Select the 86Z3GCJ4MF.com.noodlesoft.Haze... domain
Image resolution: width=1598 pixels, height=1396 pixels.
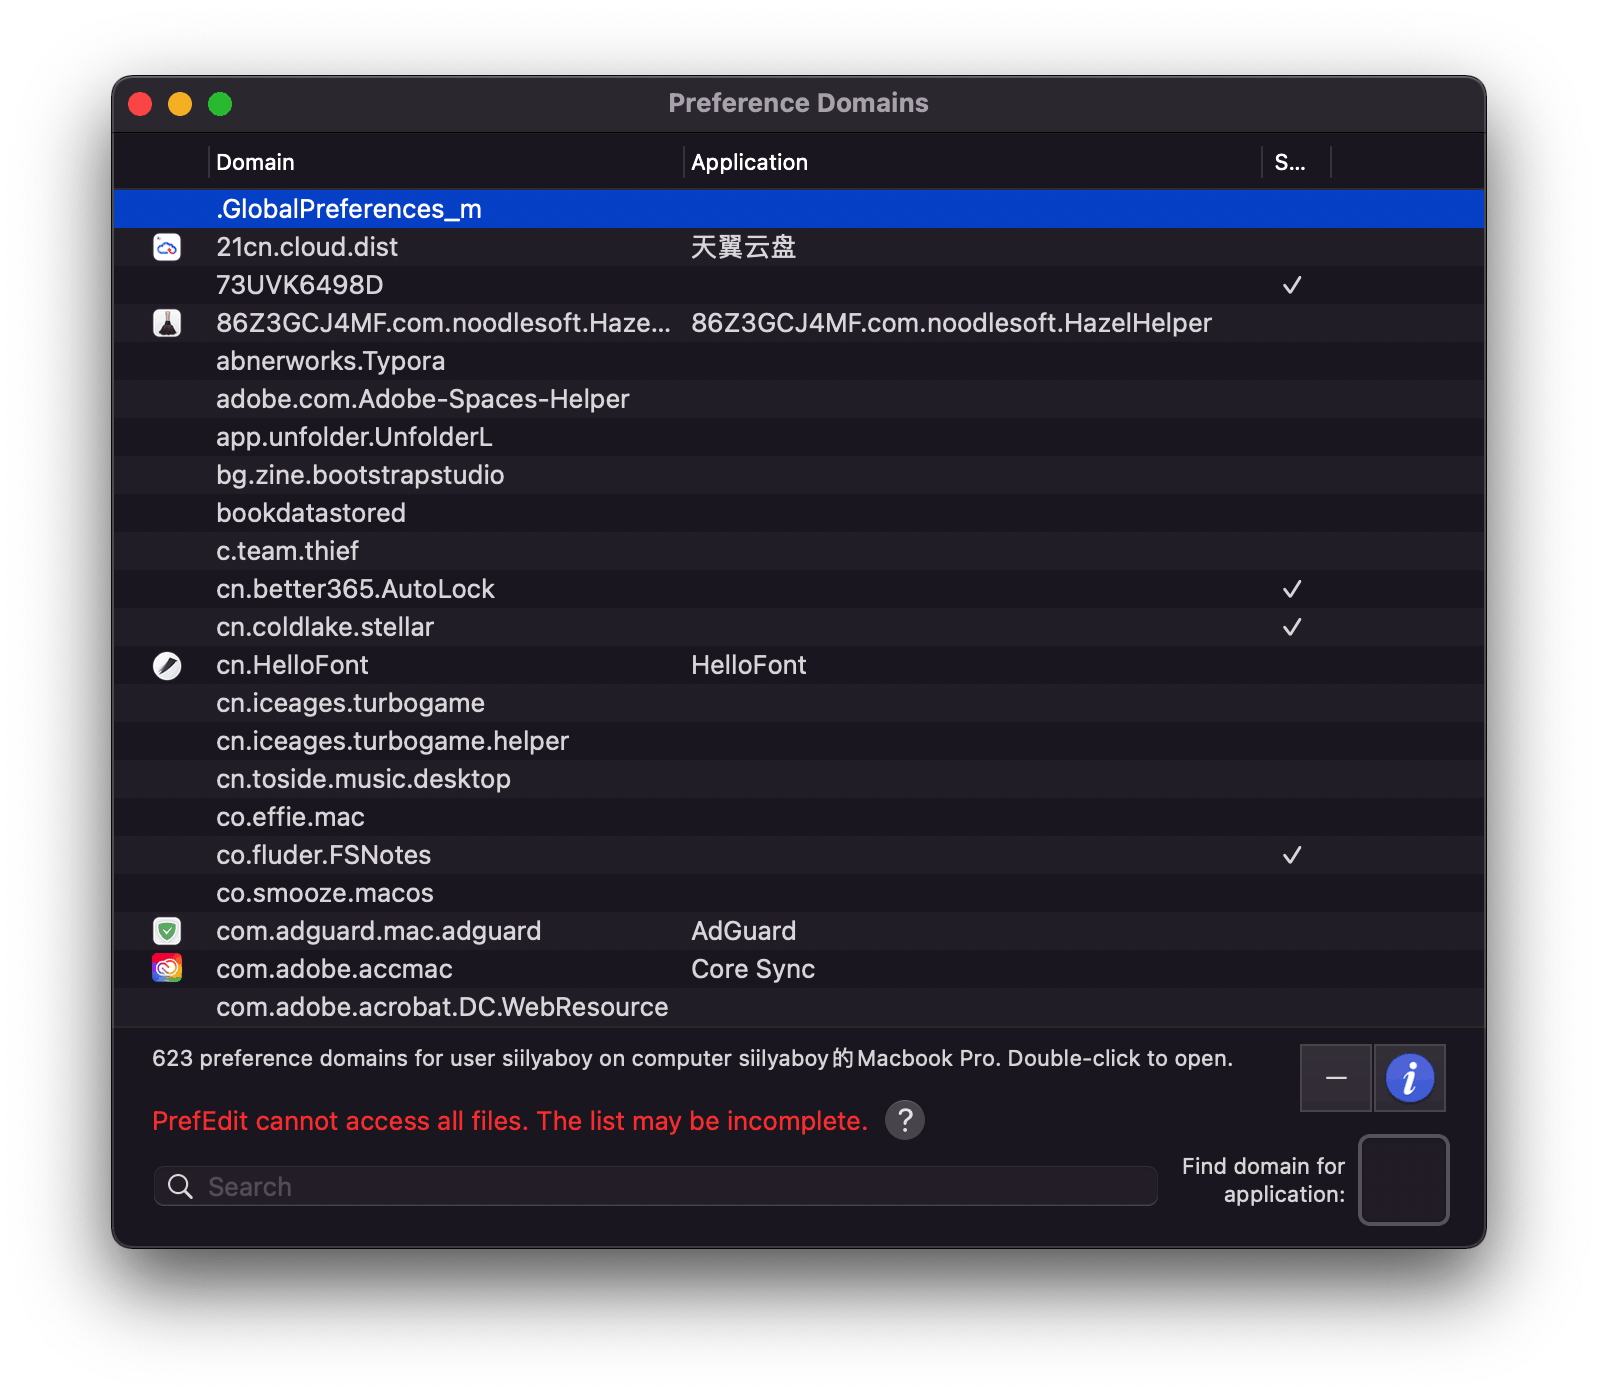coord(443,323)
